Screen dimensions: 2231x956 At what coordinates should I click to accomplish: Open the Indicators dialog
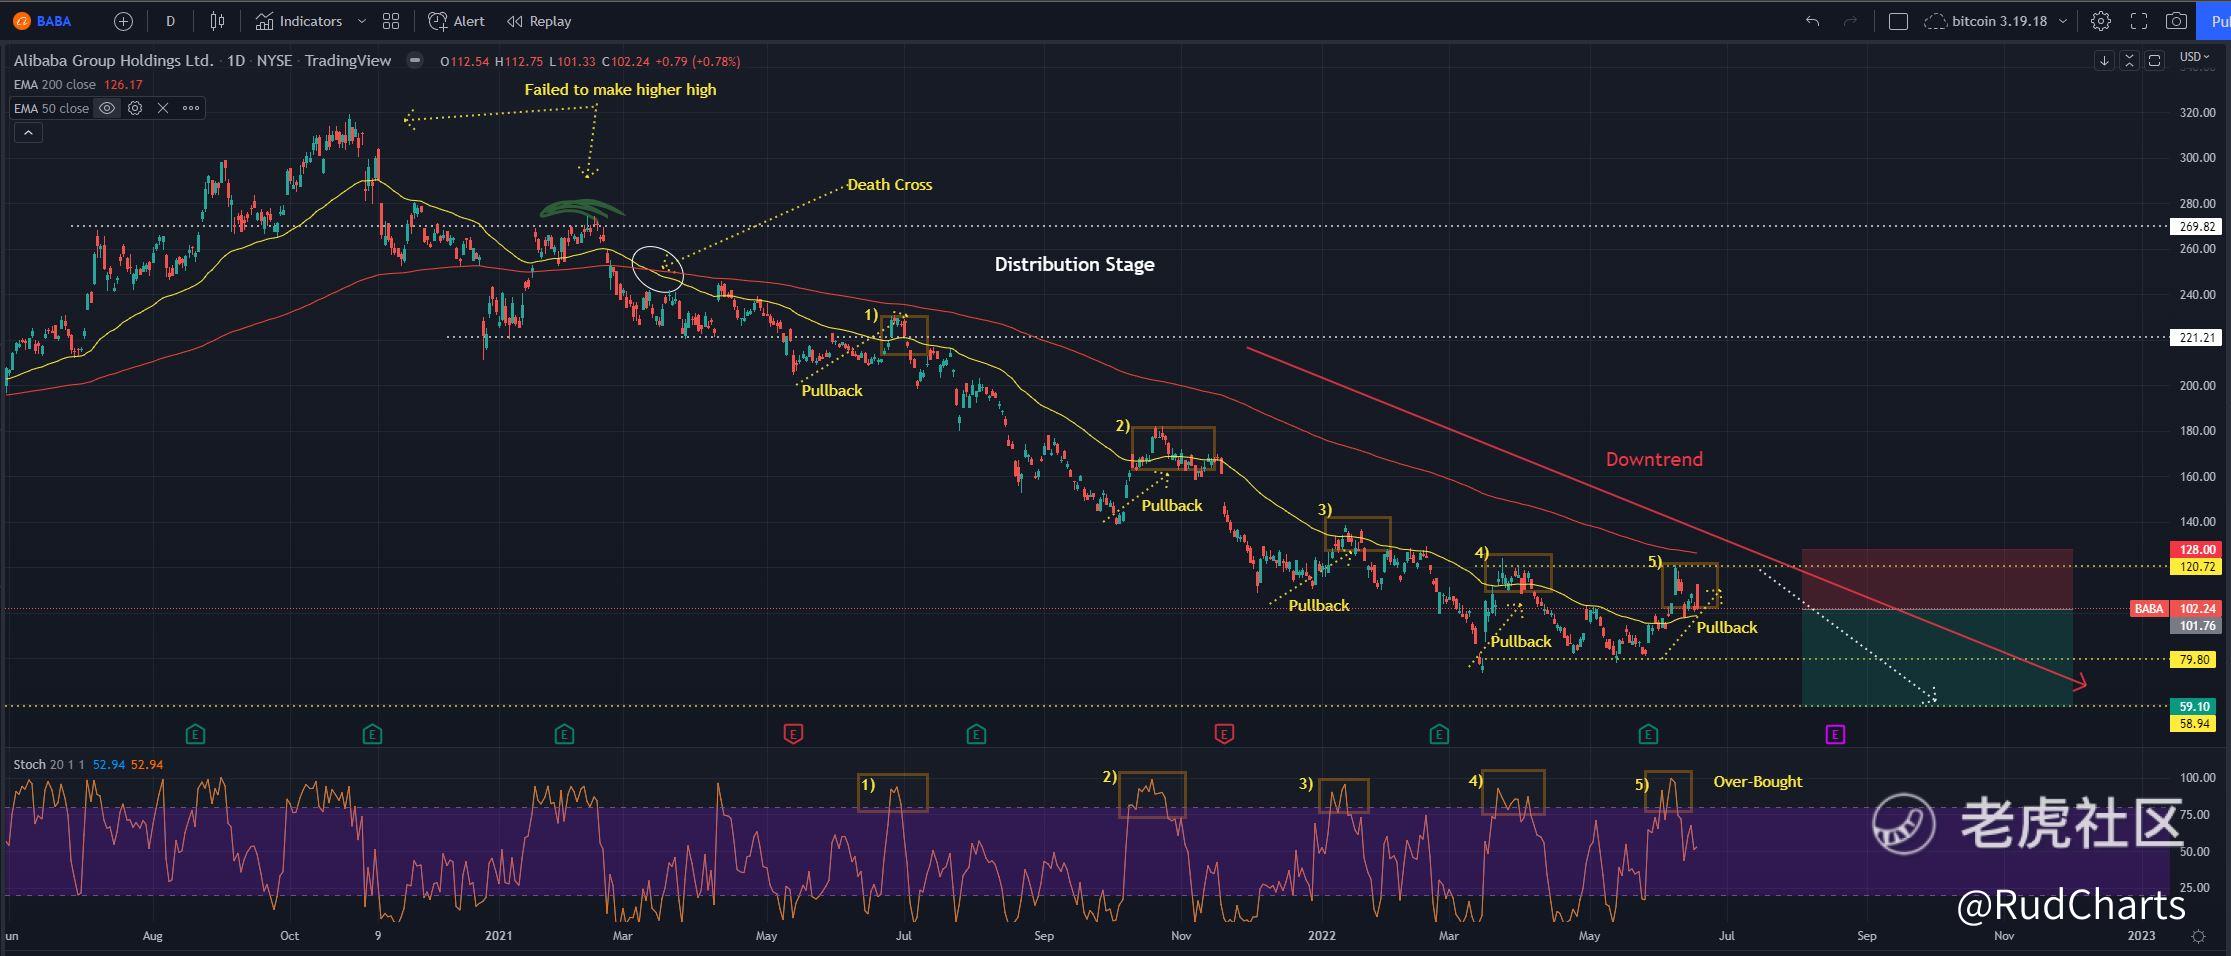[x=299, y=21]
